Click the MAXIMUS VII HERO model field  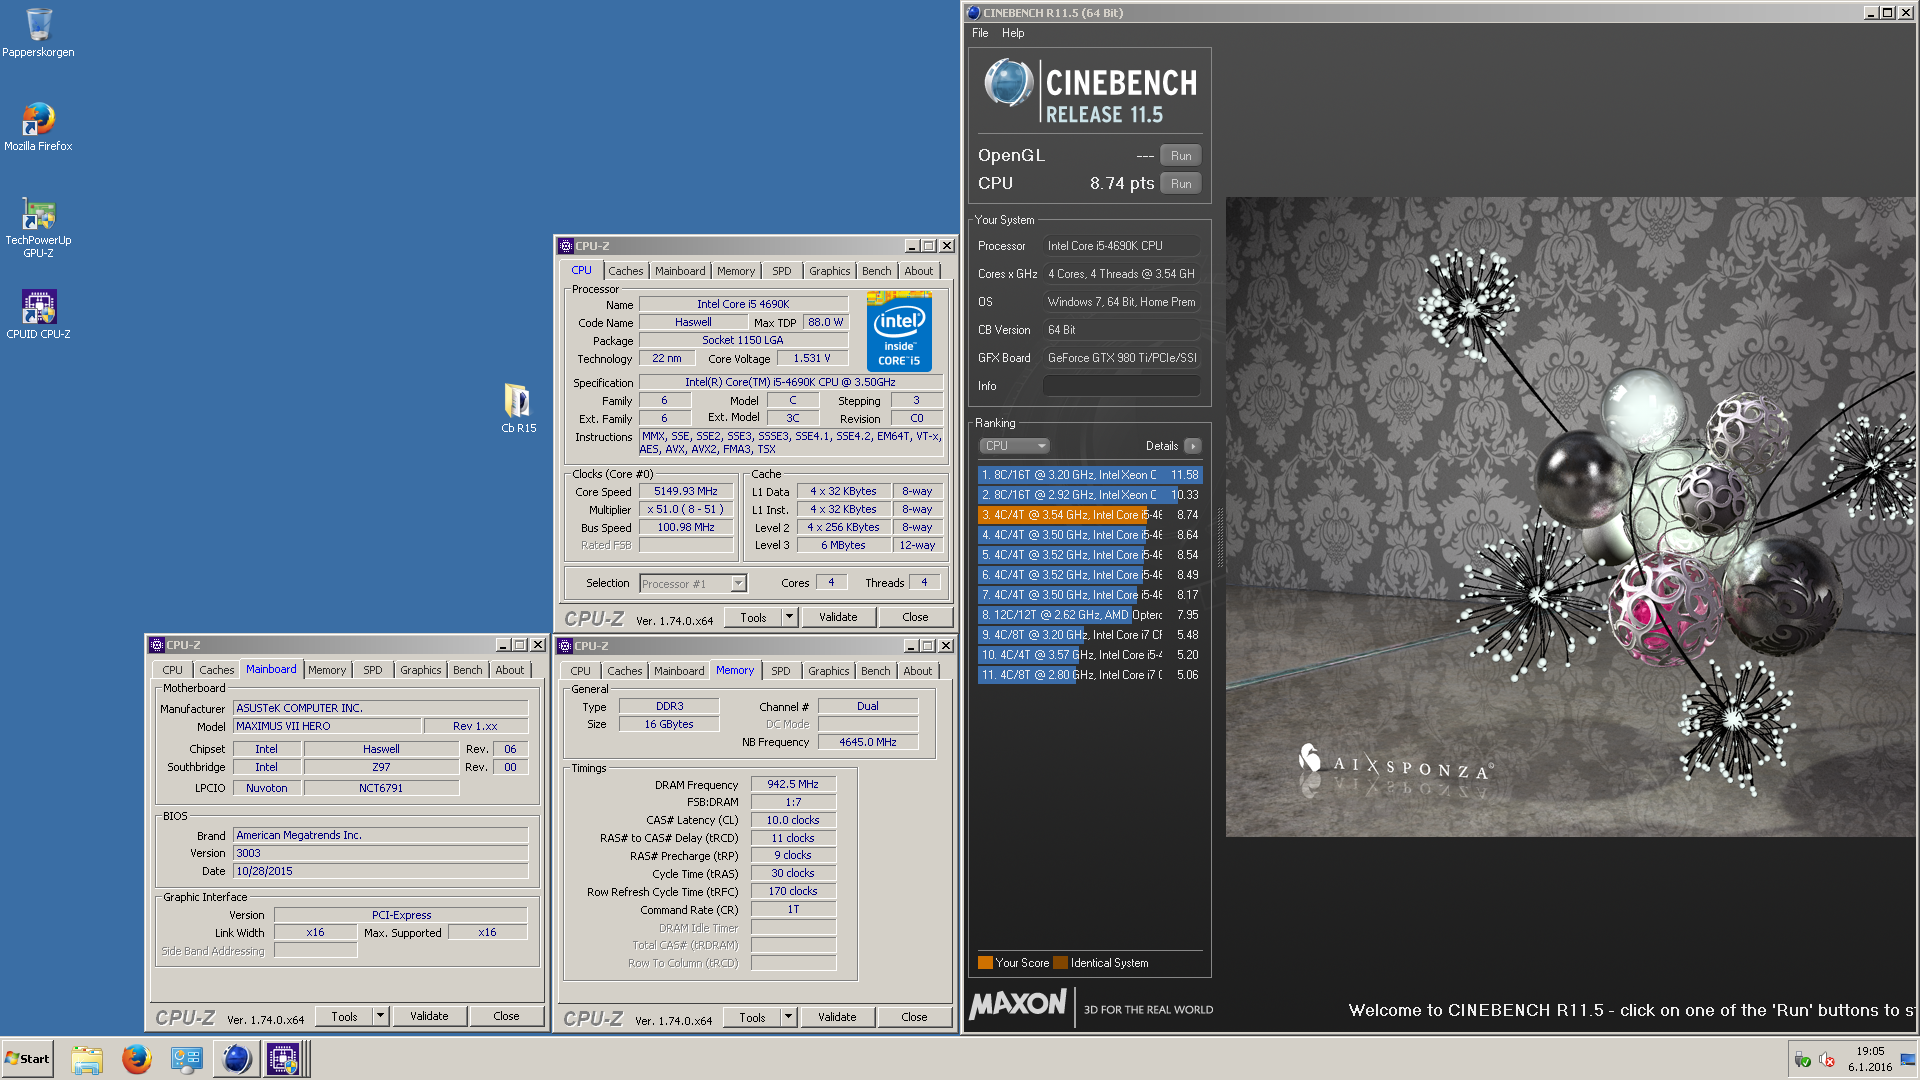325,727
